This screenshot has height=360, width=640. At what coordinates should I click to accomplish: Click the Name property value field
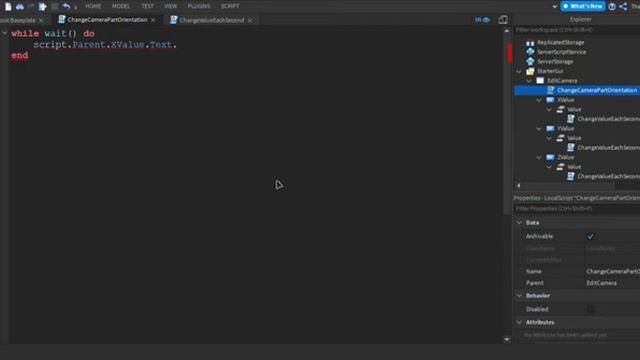click(612, 271)
